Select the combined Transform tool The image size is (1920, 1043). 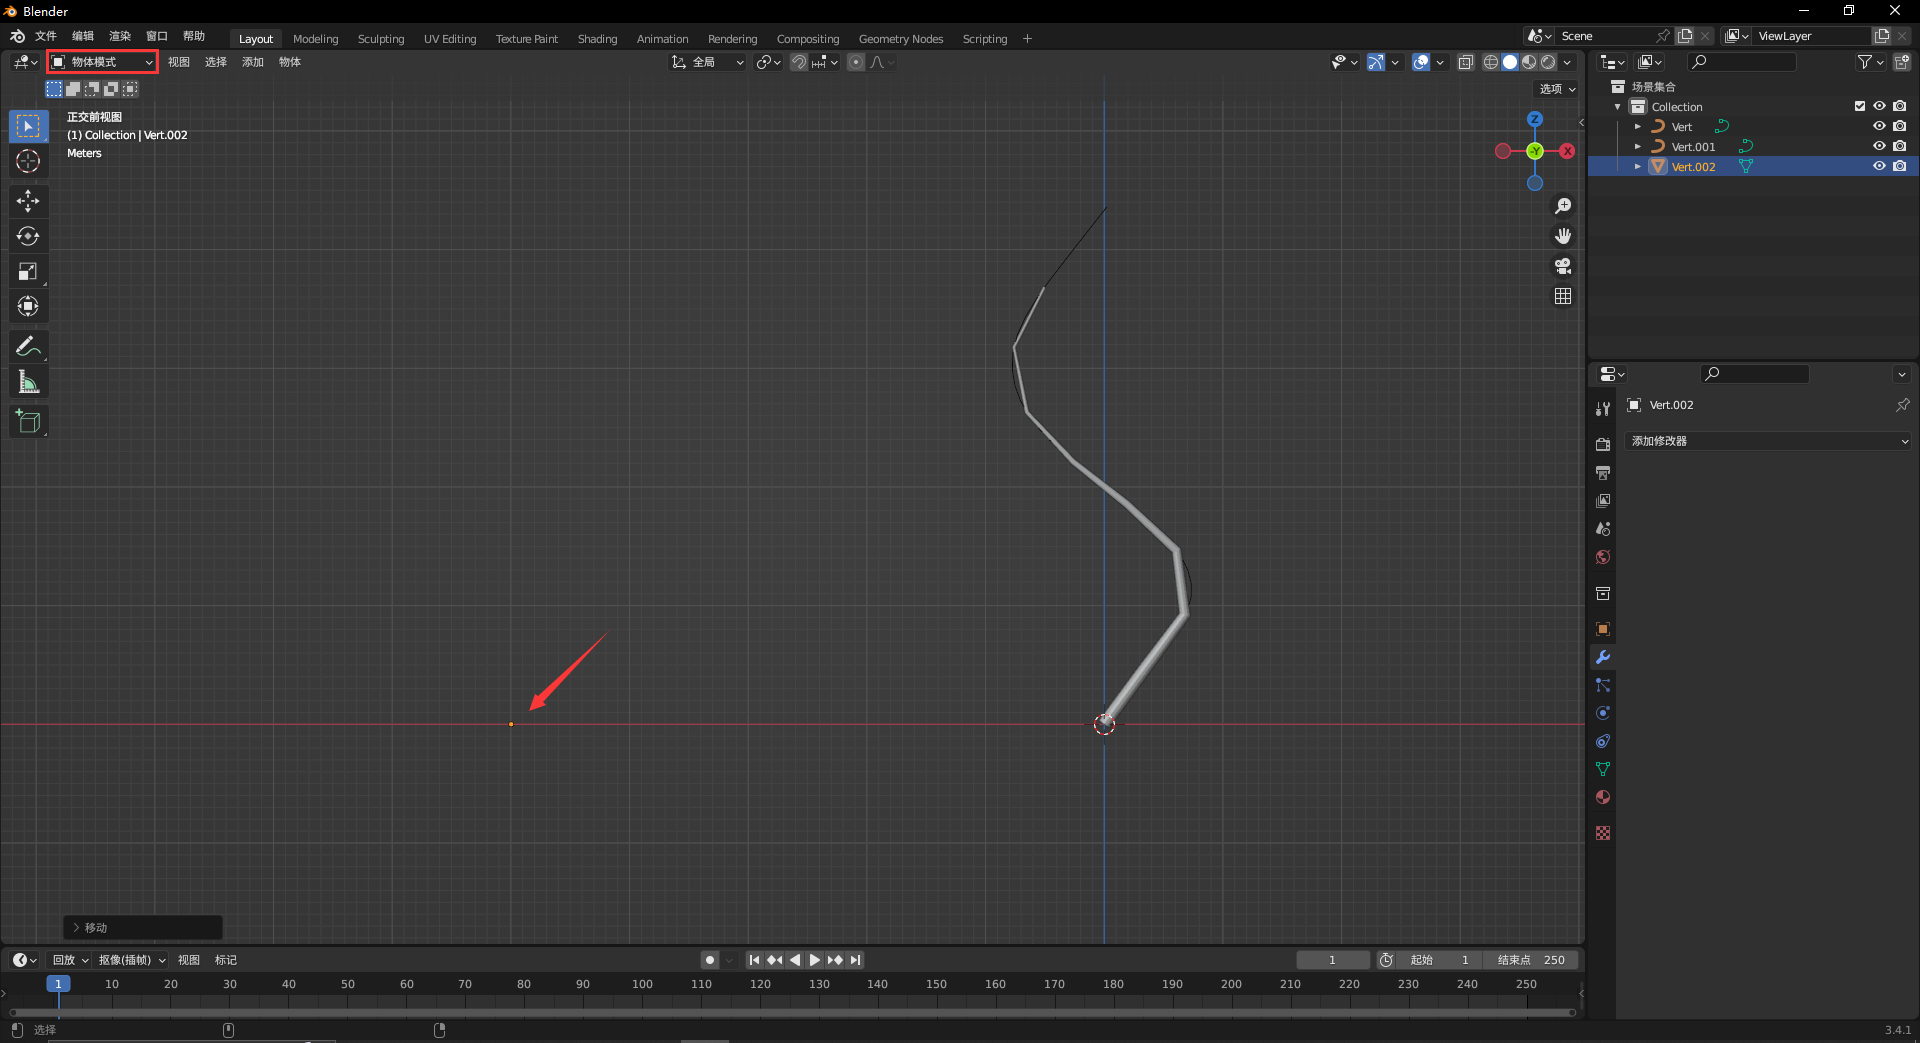(x=28, y=306)
